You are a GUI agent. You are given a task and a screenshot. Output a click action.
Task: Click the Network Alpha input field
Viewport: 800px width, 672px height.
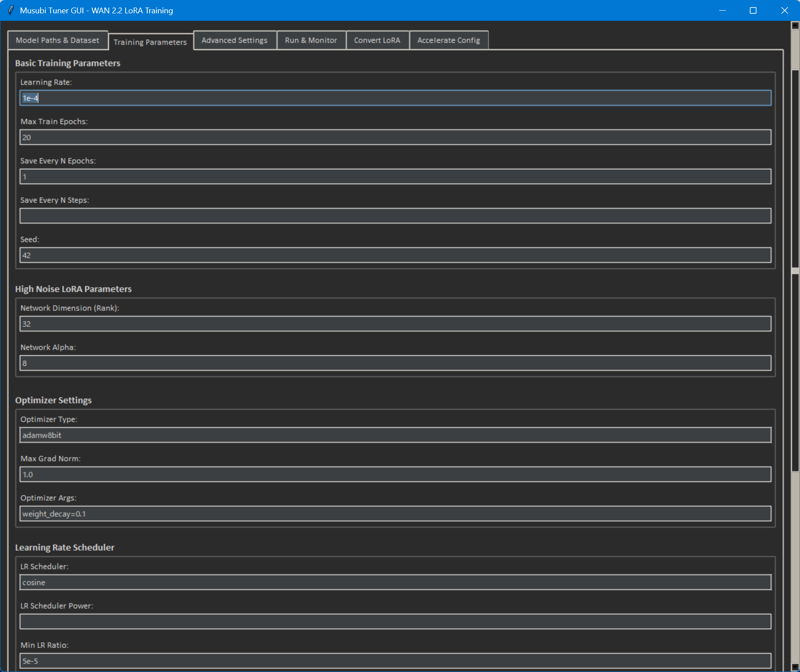(395, 363)
